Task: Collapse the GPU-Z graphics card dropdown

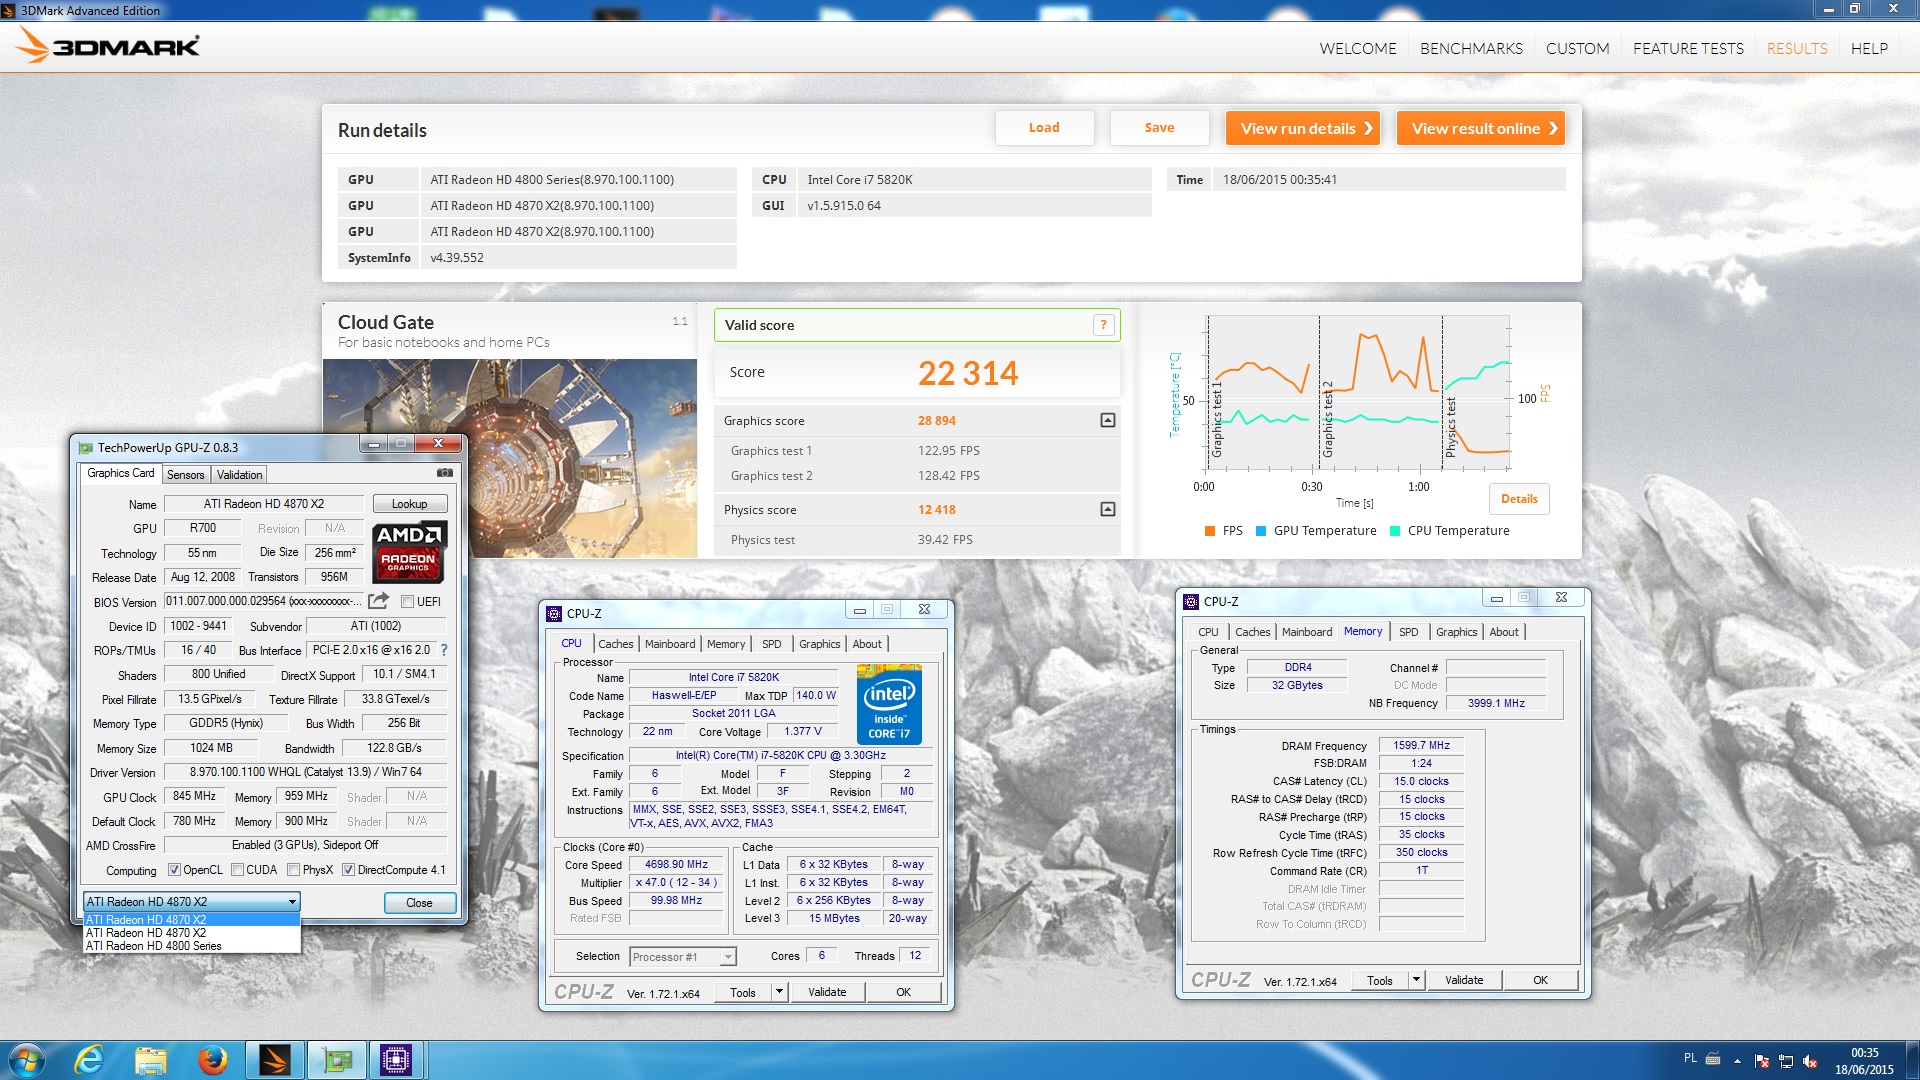Action: 292,902
